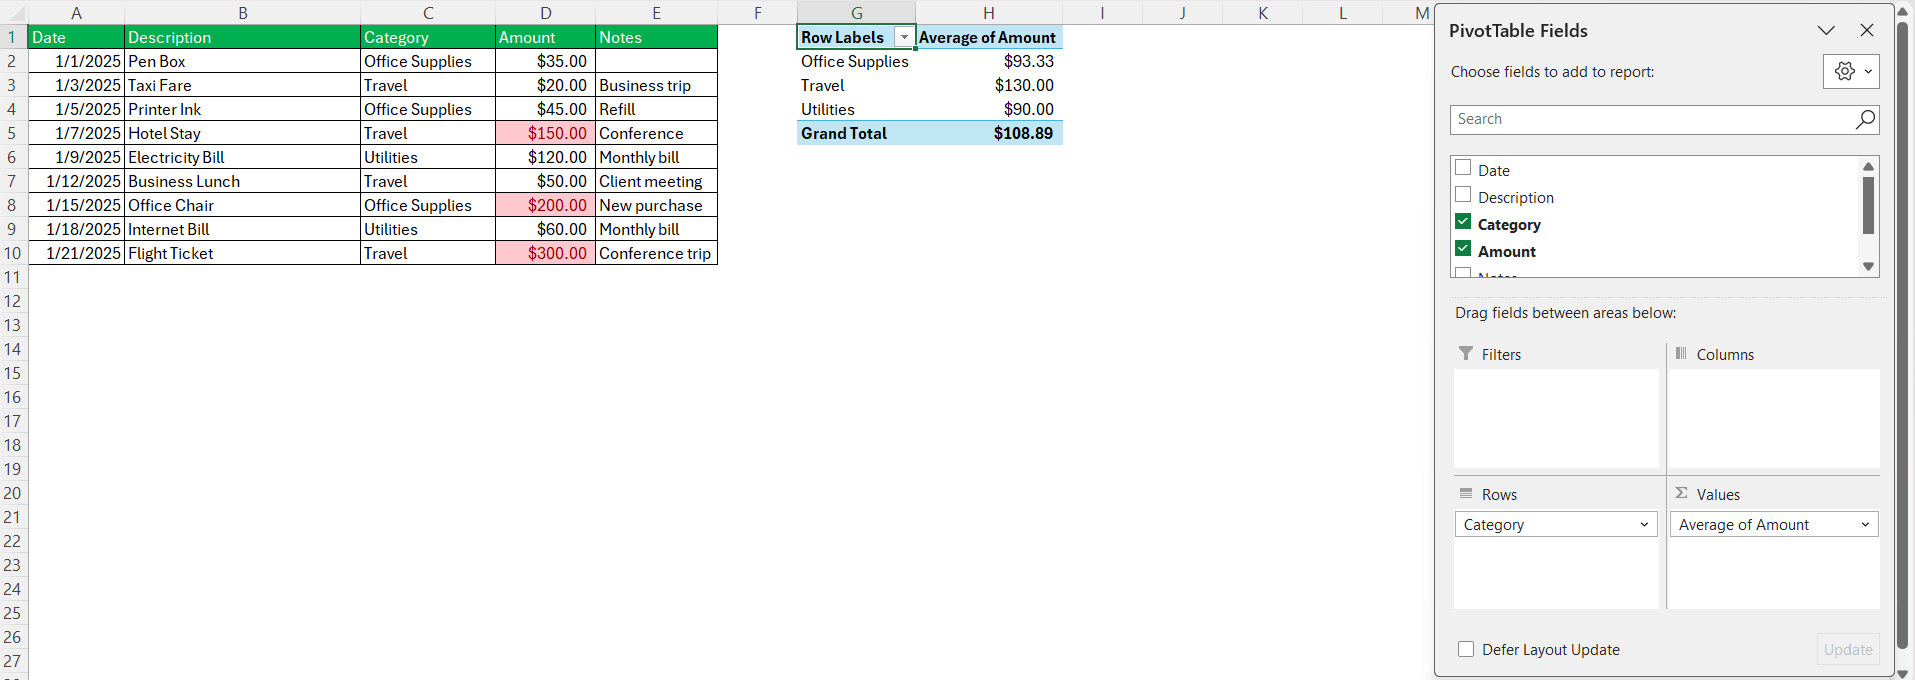
Task: Select column D header
Action: point(545,13)
